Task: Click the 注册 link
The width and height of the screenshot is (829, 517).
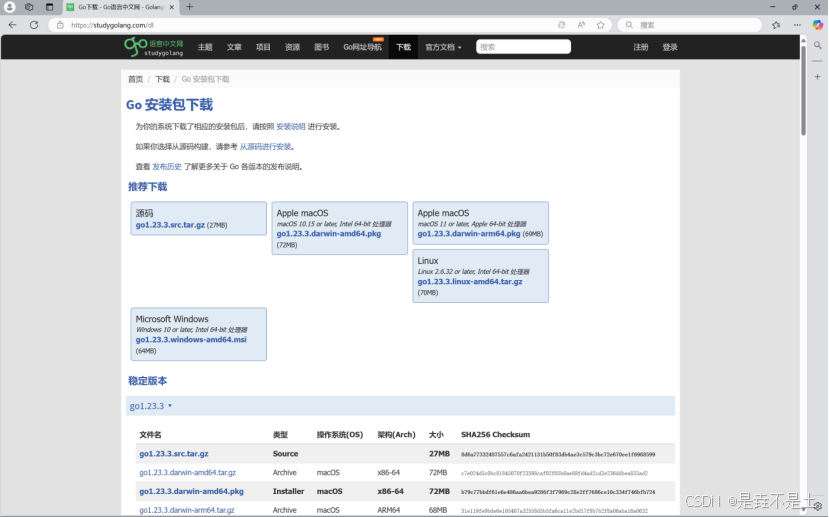Action: pos(641,47)
